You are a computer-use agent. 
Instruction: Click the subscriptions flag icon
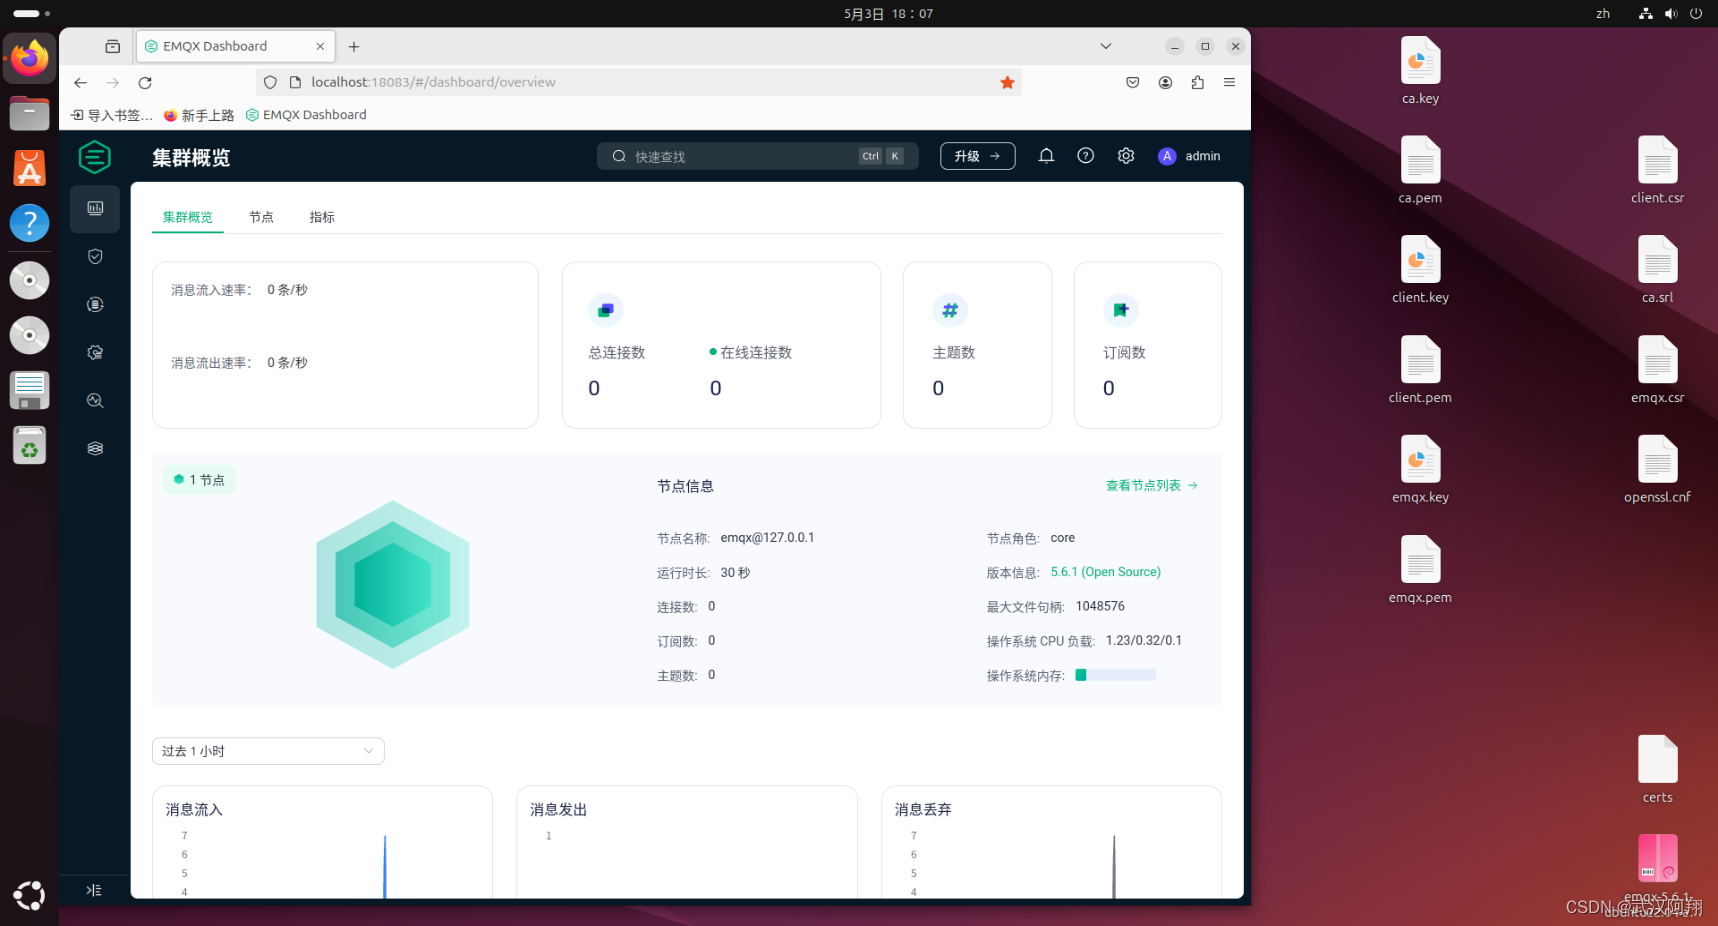[1120, 310]
